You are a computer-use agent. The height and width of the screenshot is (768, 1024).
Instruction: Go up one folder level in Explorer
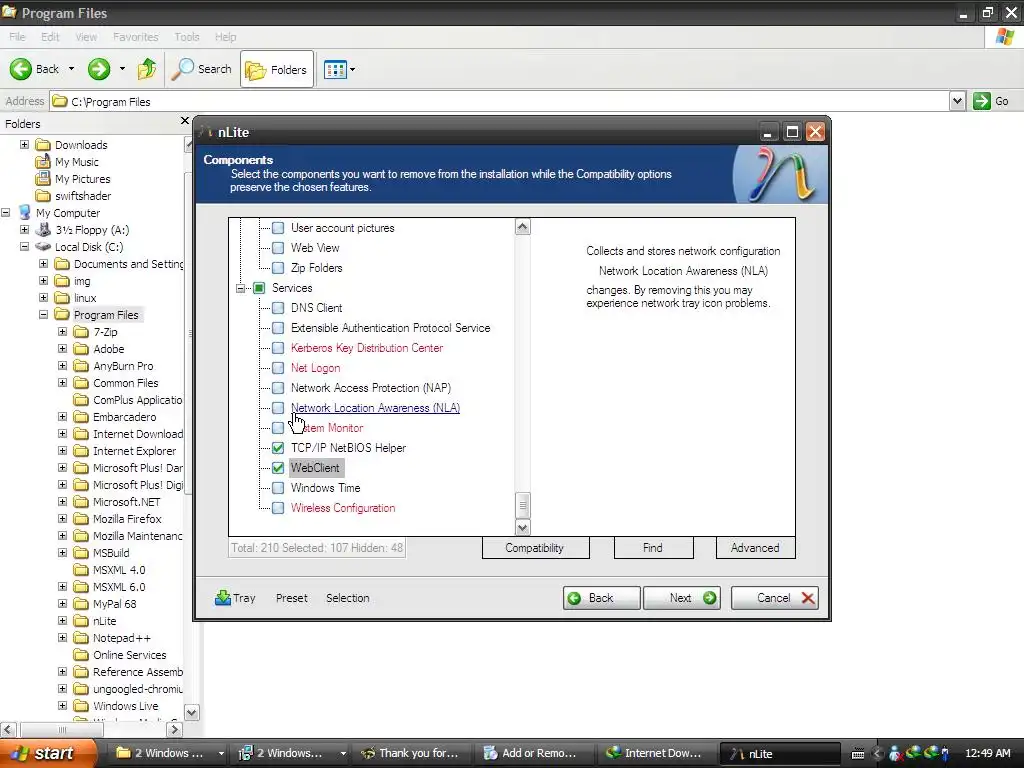(147, 69)
